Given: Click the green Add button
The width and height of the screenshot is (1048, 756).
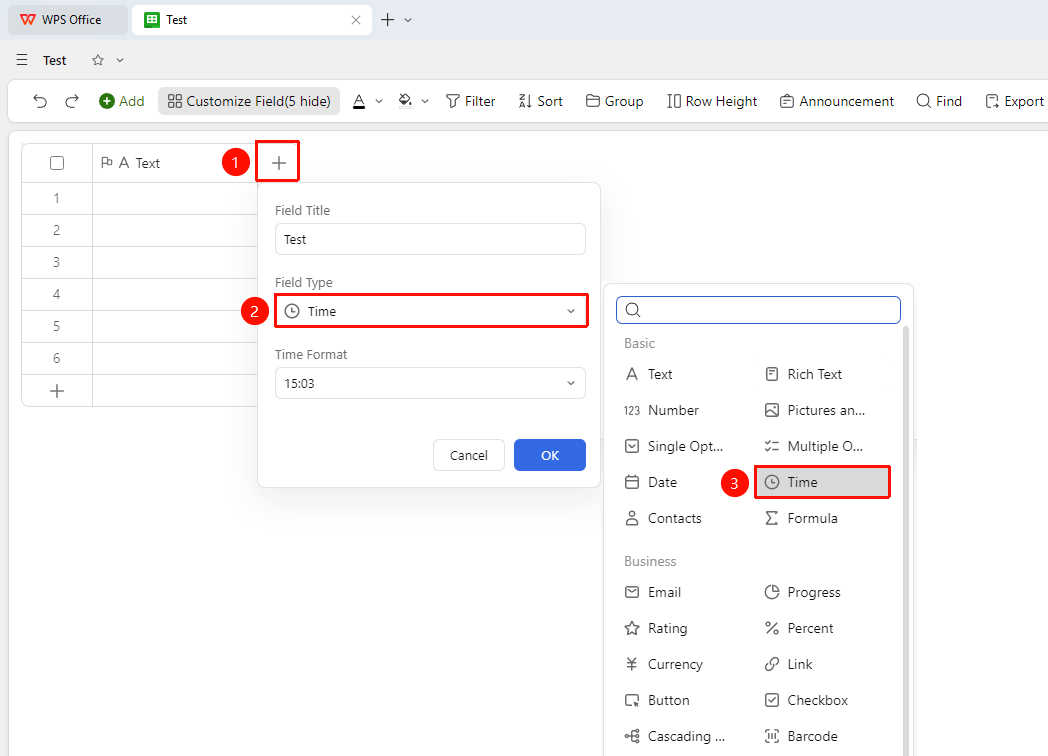Looking at the screenshot, I should [x=122, y=101].
